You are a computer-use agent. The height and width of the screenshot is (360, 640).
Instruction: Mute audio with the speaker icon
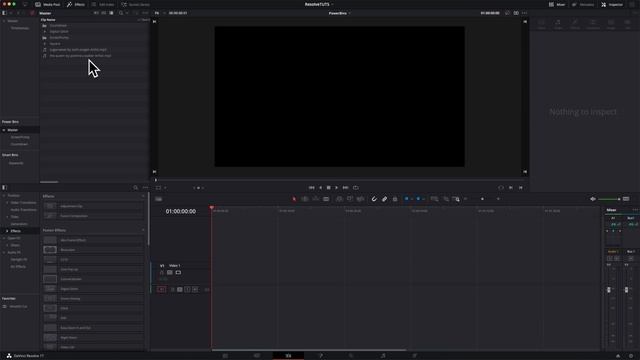pyautogui.click(x=593, y=199)
